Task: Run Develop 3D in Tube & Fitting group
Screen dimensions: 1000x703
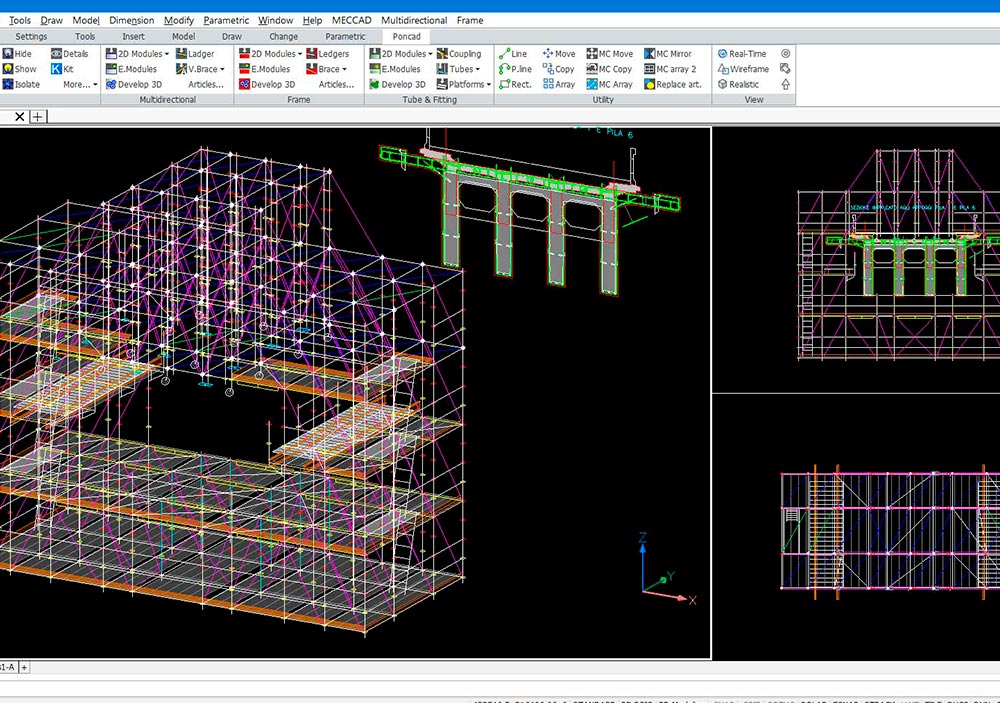Action: tap(397, 84)
